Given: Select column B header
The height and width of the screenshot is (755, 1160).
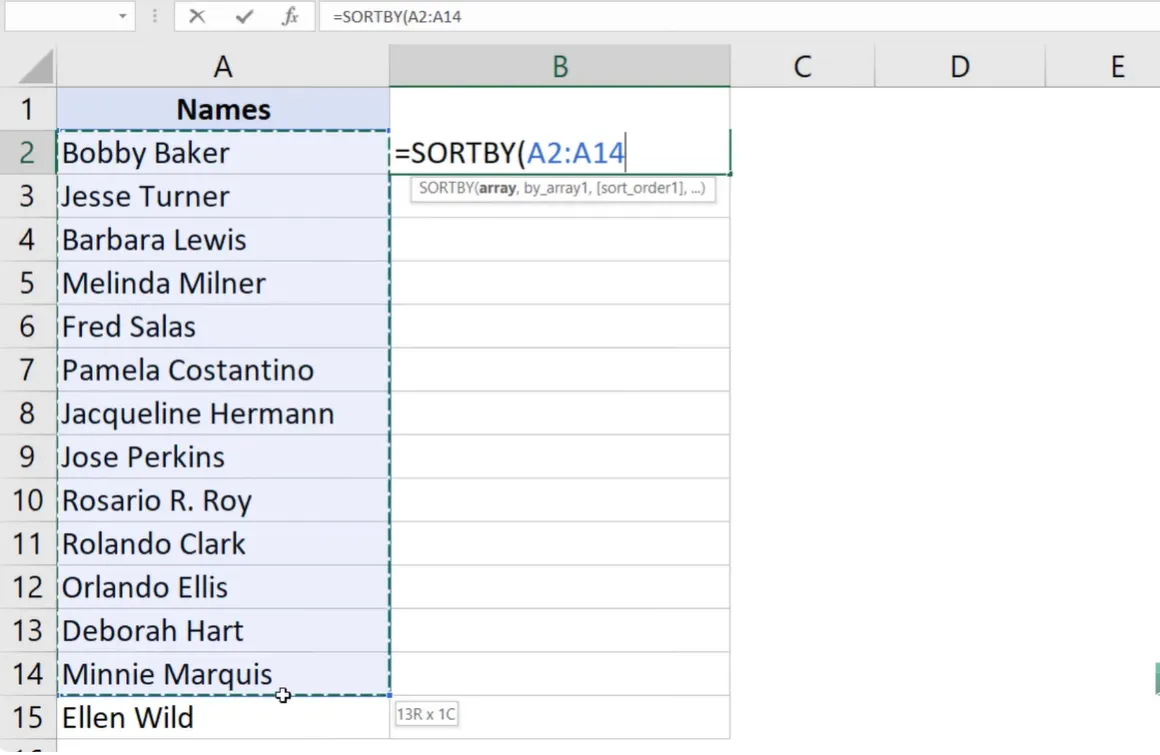Looking at the screenshot, I should [x=560, y=67].
